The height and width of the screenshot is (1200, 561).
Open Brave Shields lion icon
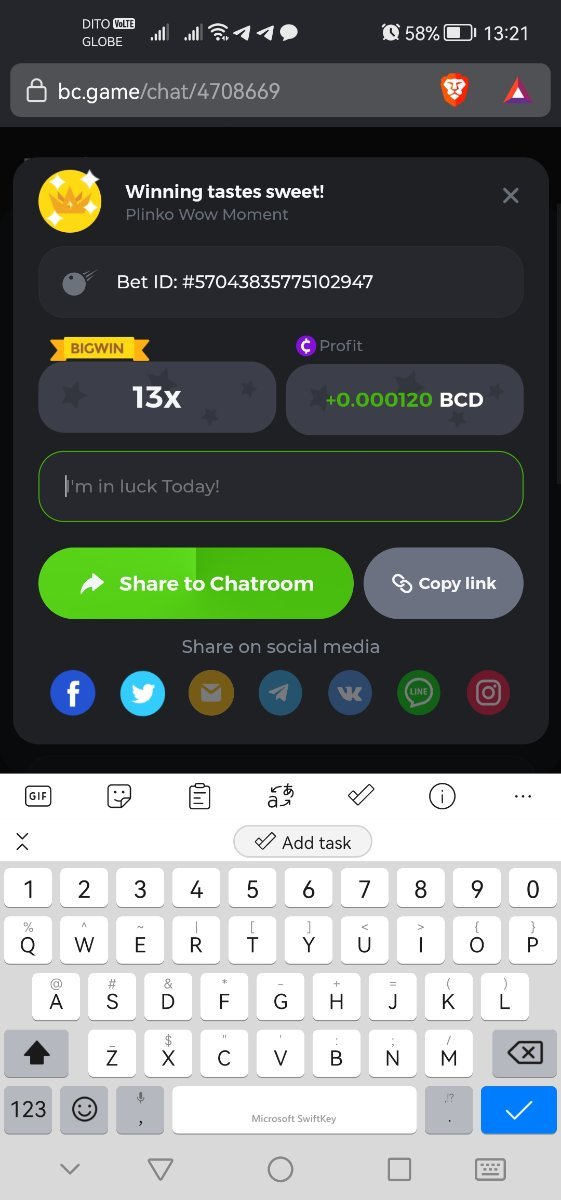[x=454, y=92]
